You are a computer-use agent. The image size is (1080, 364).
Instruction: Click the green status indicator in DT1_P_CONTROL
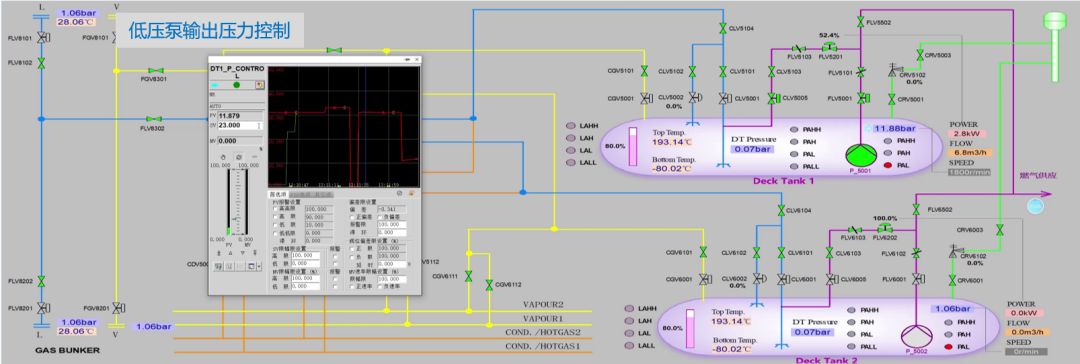coord(237,85)
